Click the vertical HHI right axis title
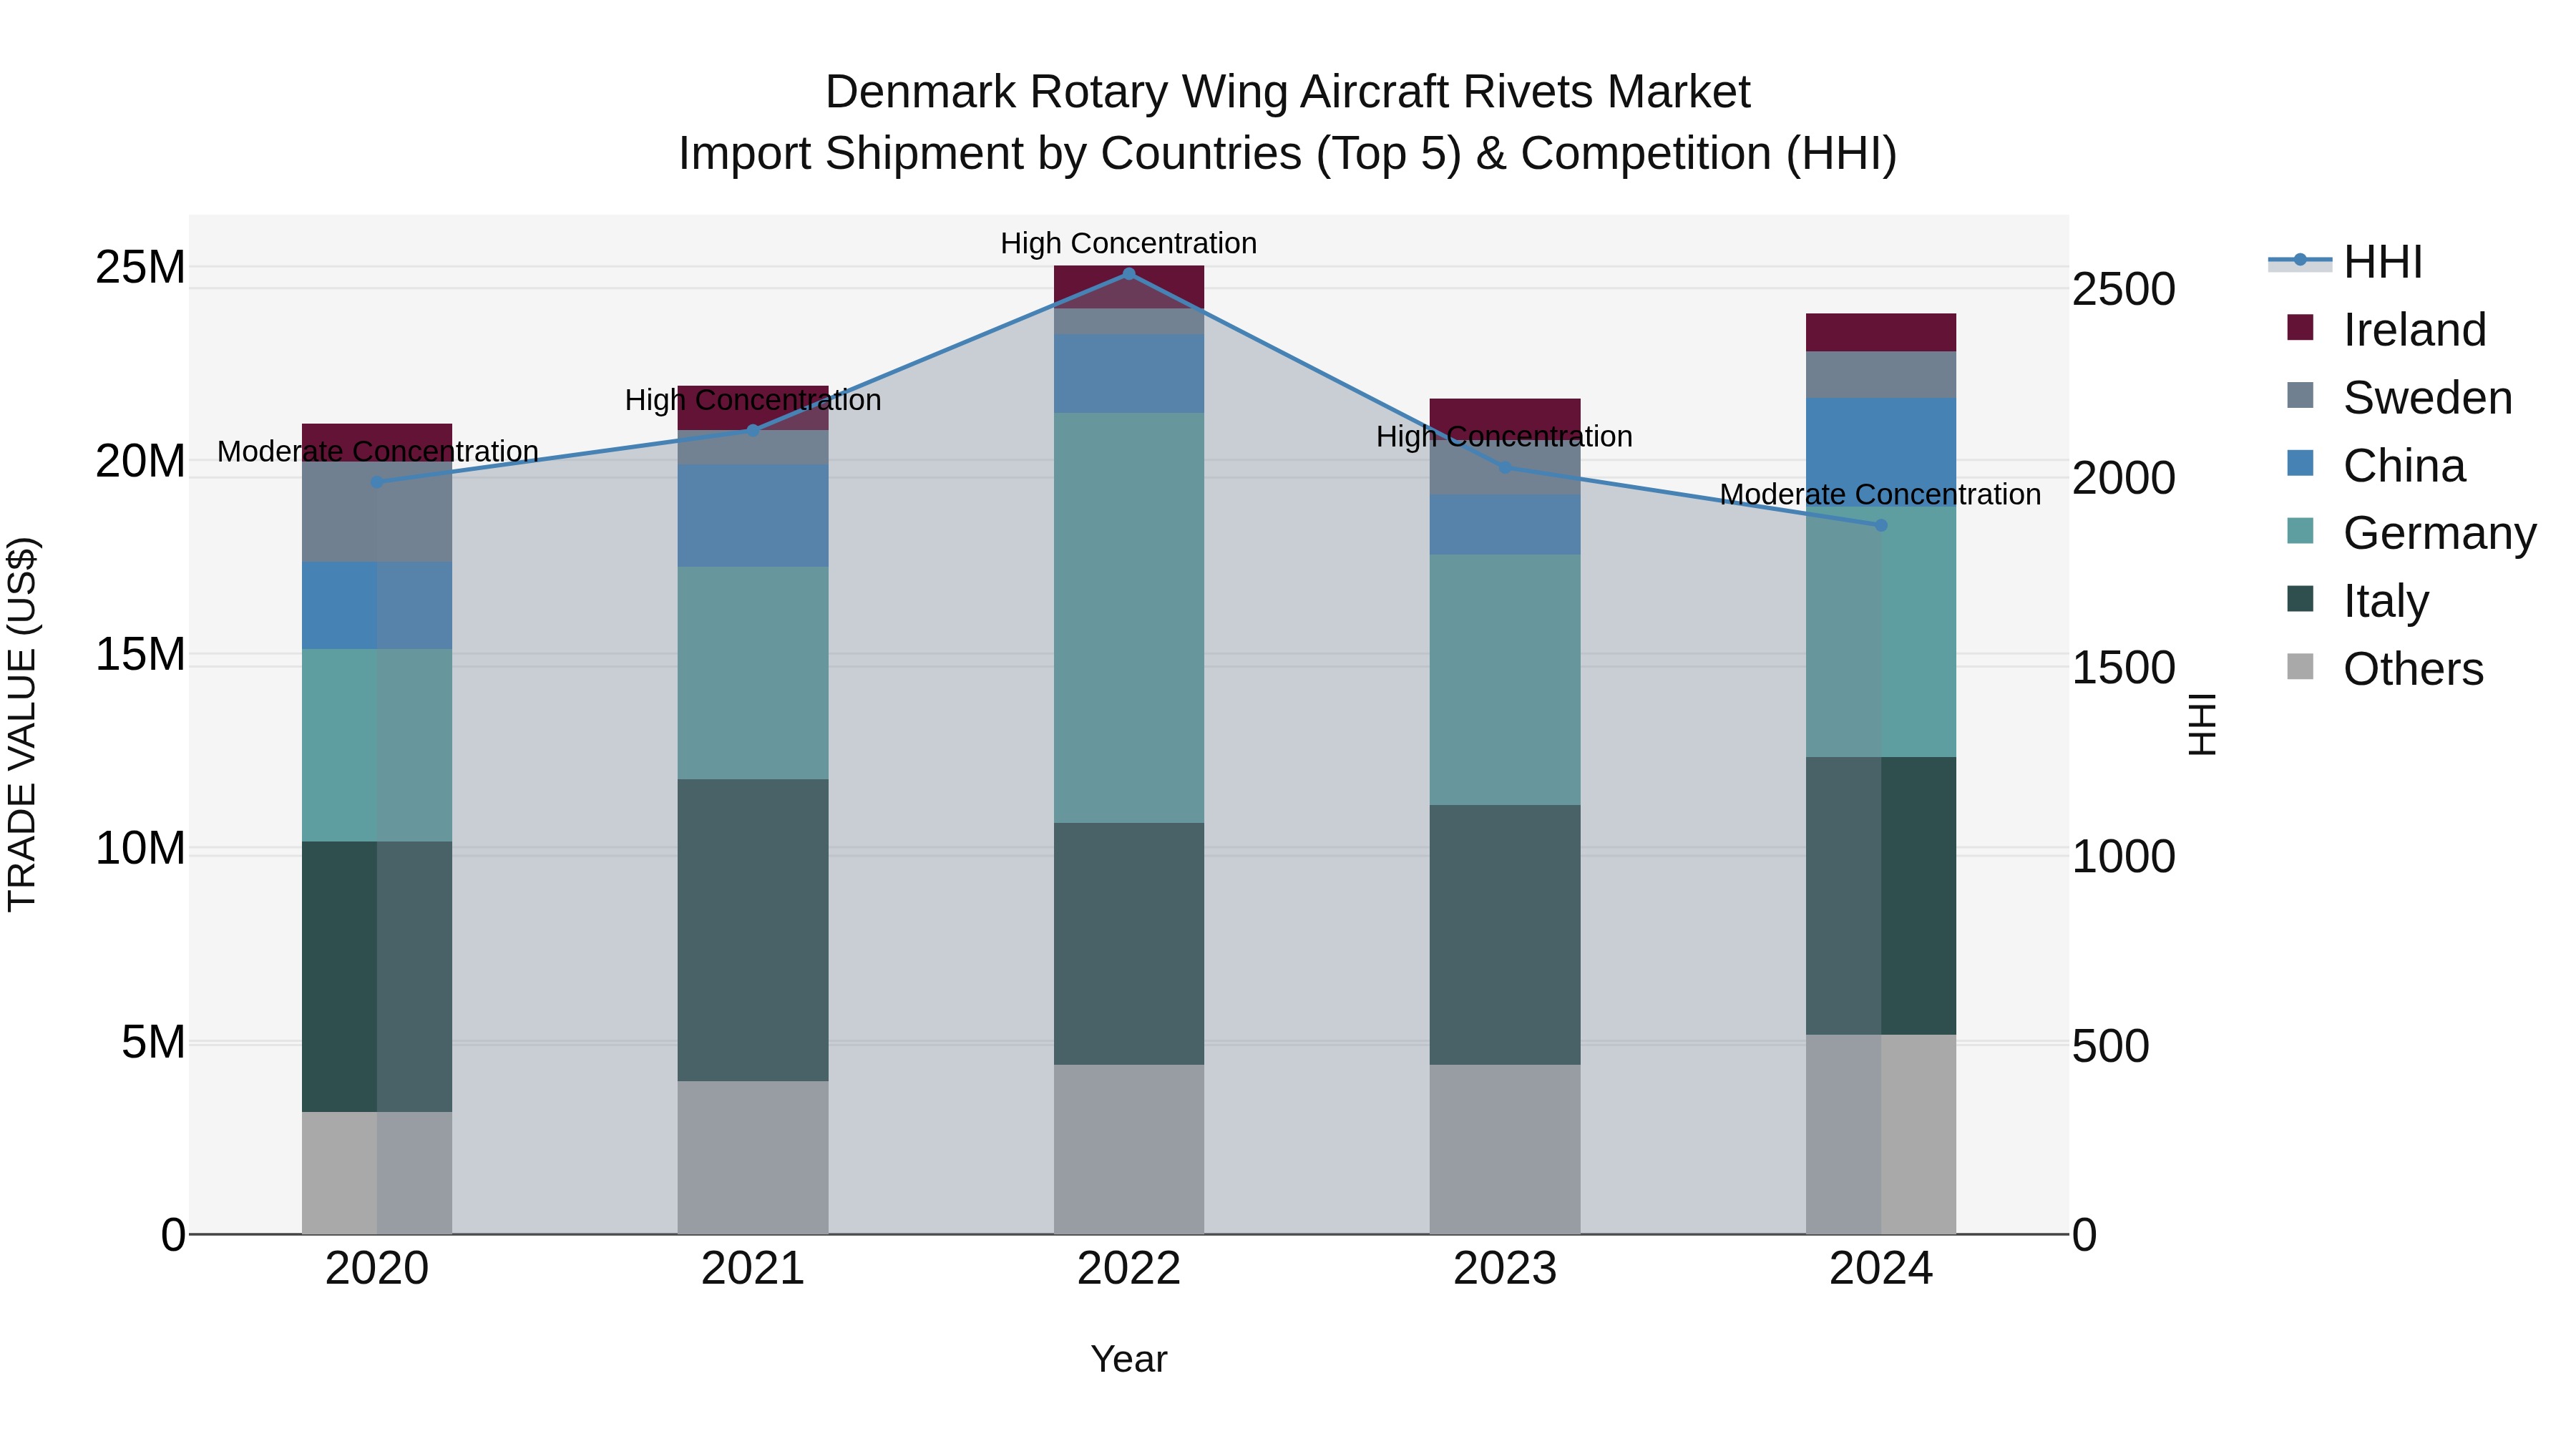This screenshot has height=1449, width=2576. click(2203, 724)
